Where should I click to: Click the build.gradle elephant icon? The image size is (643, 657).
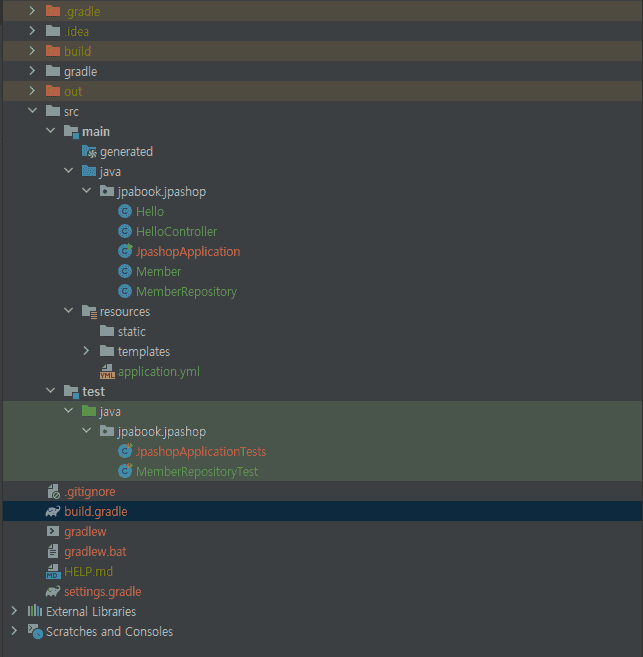pos(53,511)
